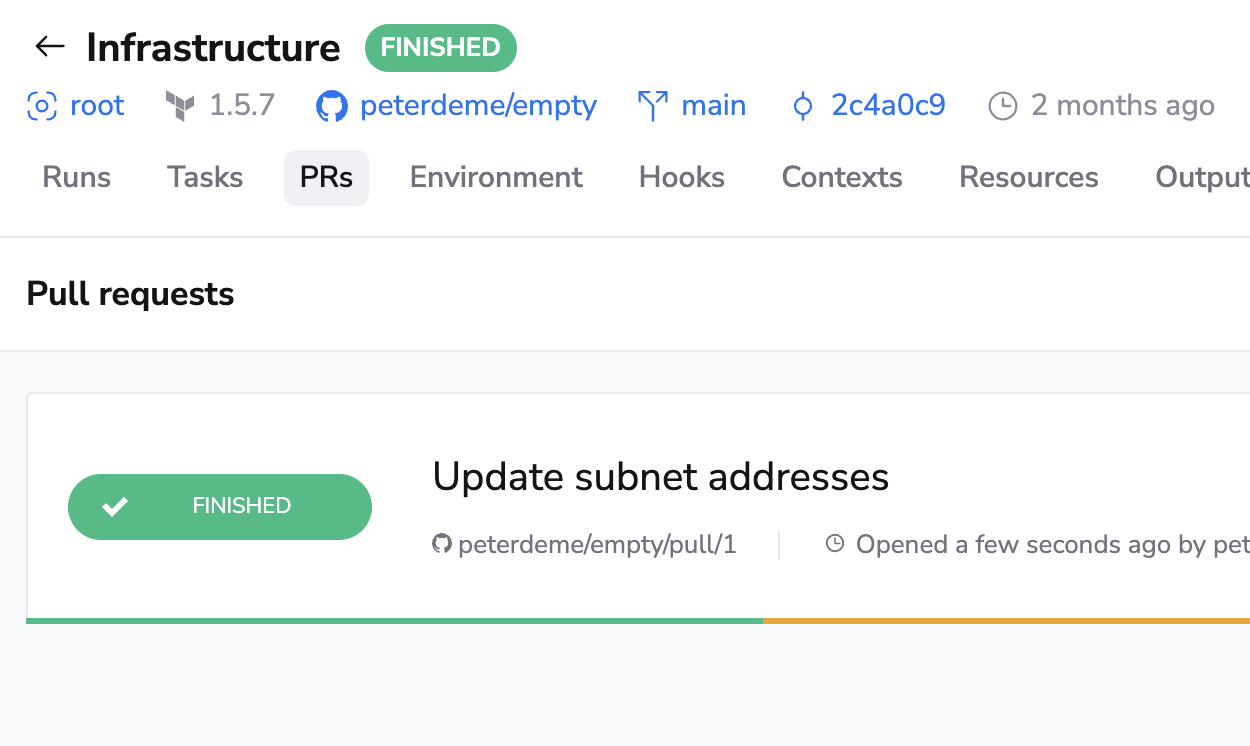Click the commit icon beside 2c4a0c9
The width and height of the screenshot is (1250, 746).
802,106
